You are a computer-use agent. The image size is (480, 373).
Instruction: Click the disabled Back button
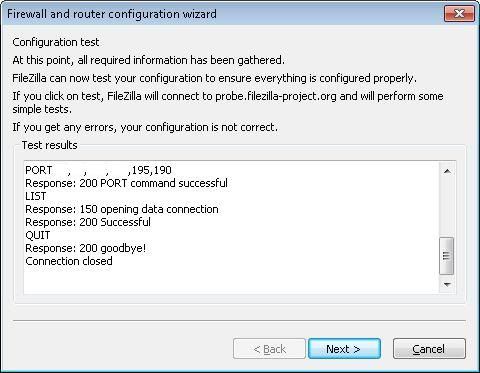pos(269,349)
